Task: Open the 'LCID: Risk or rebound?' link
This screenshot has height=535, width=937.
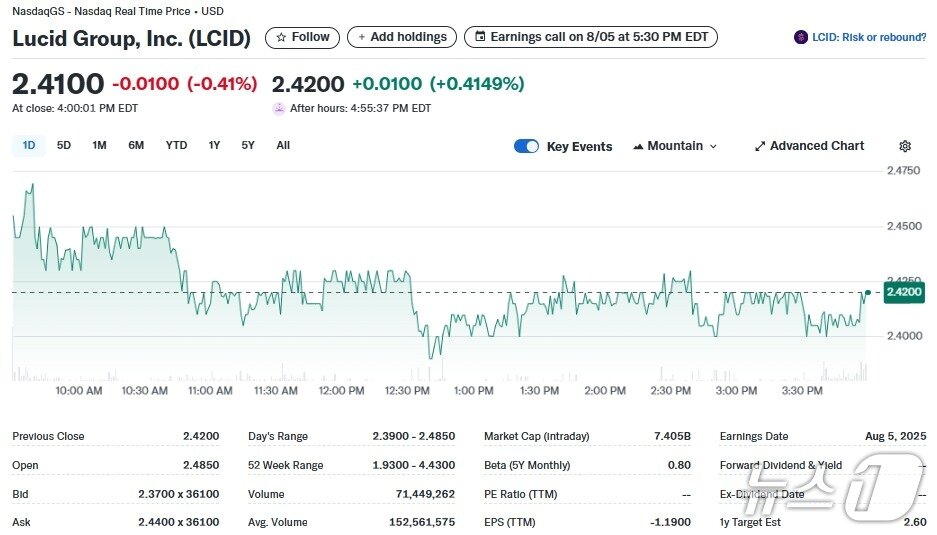Action: [x=869, y=37]
